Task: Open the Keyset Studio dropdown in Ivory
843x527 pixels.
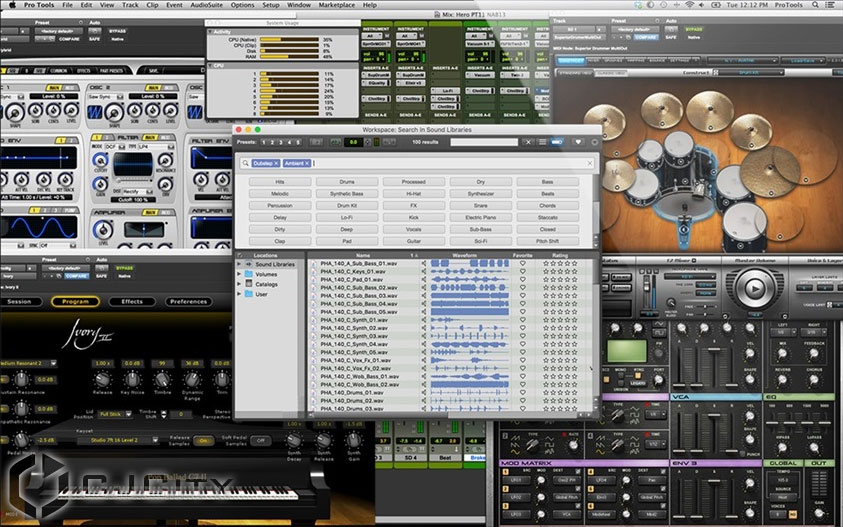Action: pos(114,440)
